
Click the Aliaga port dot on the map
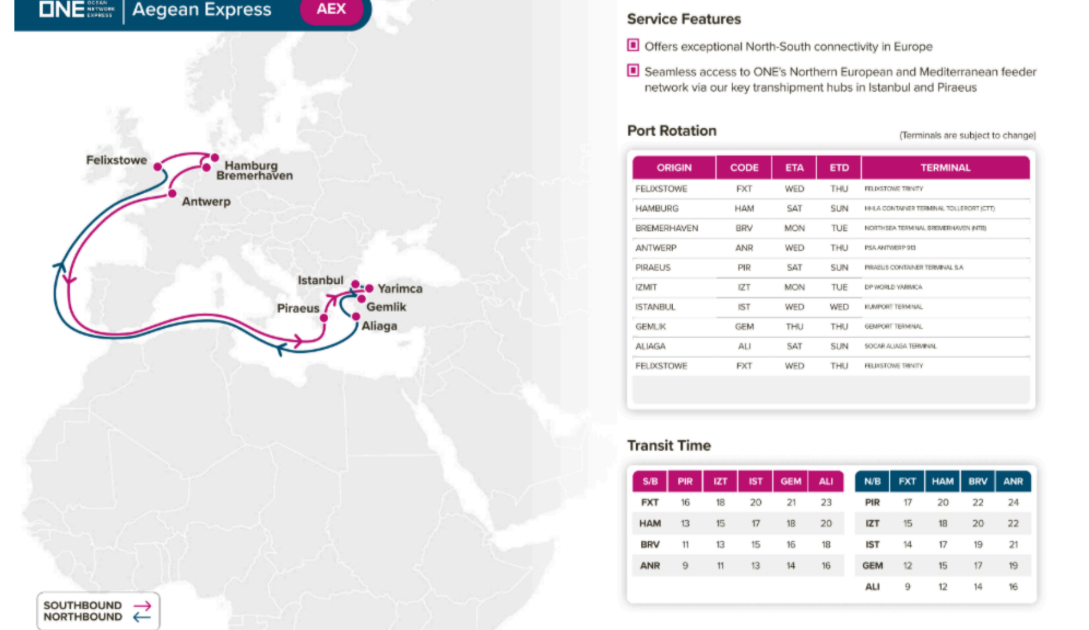355,317
